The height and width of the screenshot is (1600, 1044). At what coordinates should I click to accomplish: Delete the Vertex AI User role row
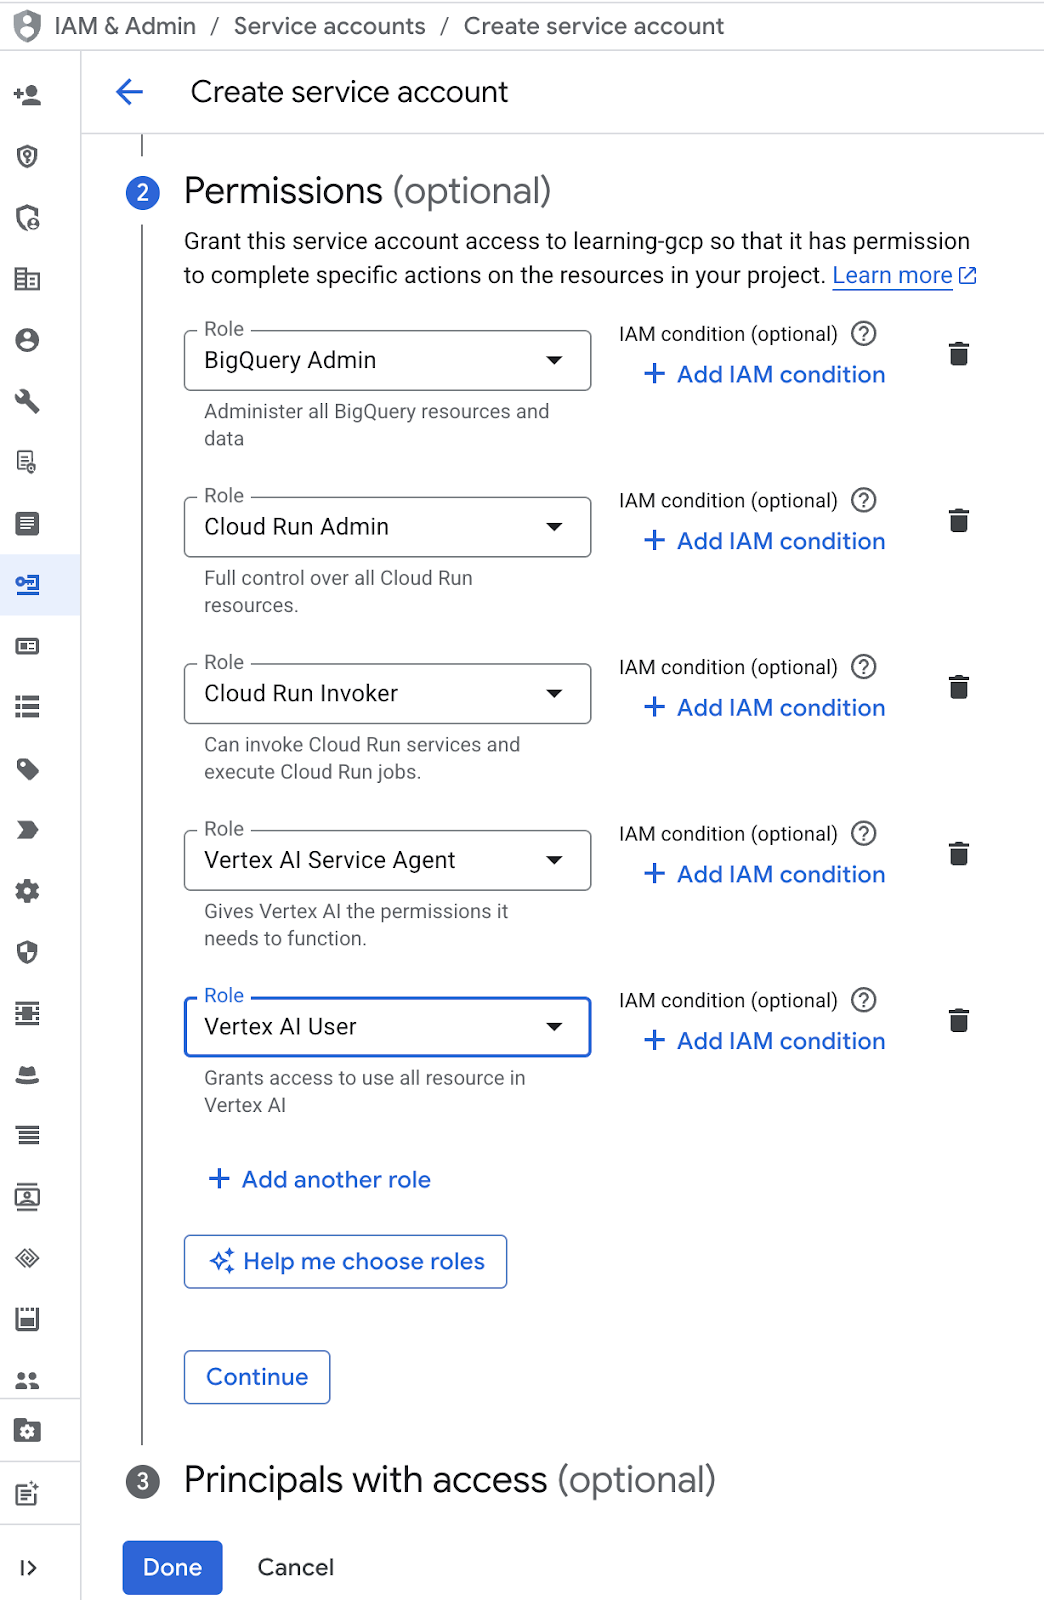958,1020
